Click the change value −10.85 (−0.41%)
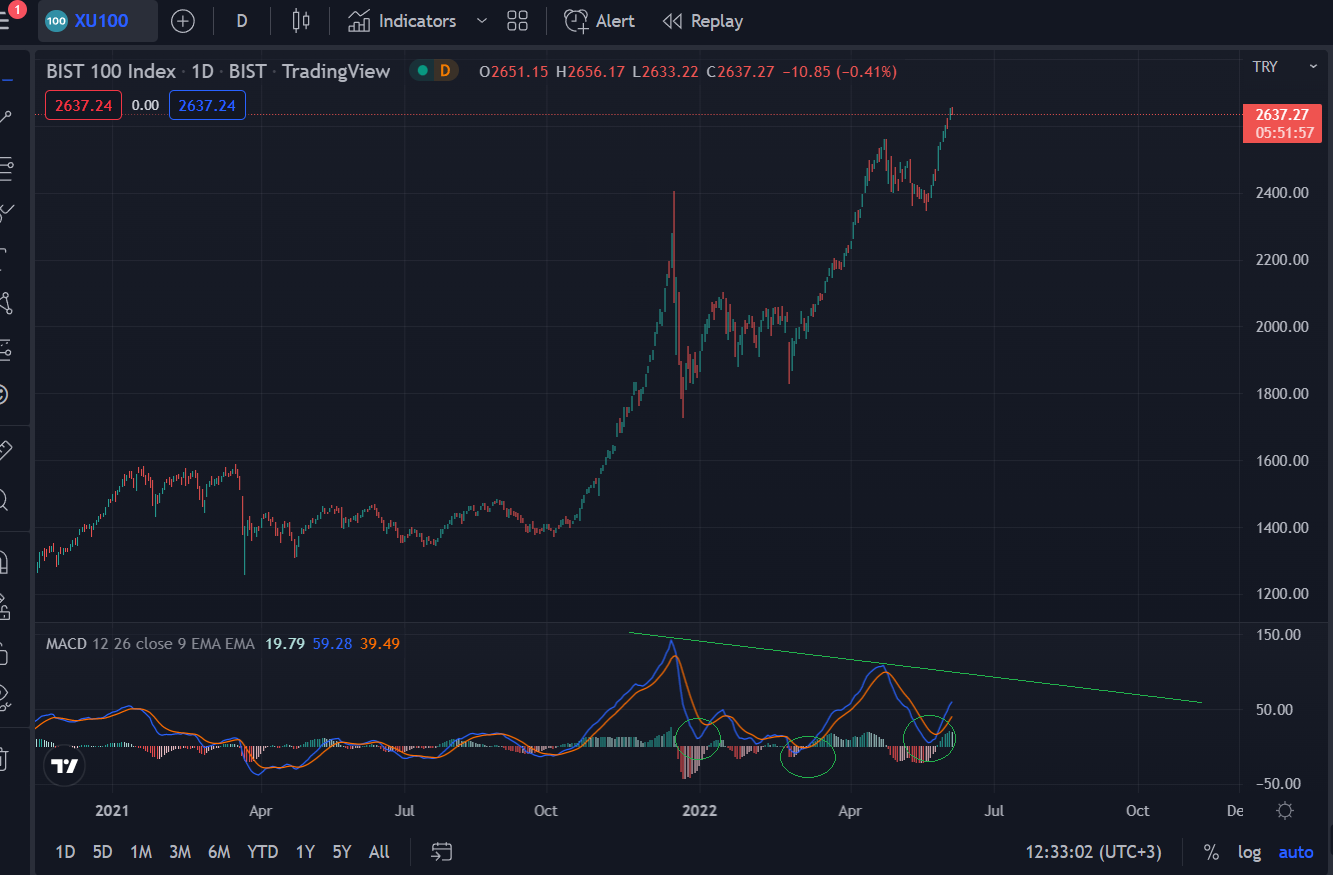Viewport: 1333px width, 875px height. tap(839, 72)
